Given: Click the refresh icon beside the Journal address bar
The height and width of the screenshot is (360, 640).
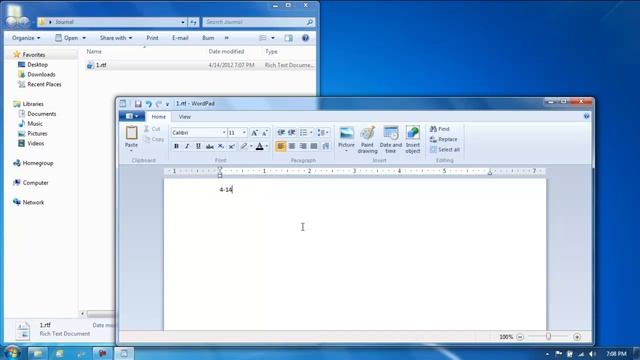Looking at the screenshot, I should pyautogui.click(x=193, y=22).
